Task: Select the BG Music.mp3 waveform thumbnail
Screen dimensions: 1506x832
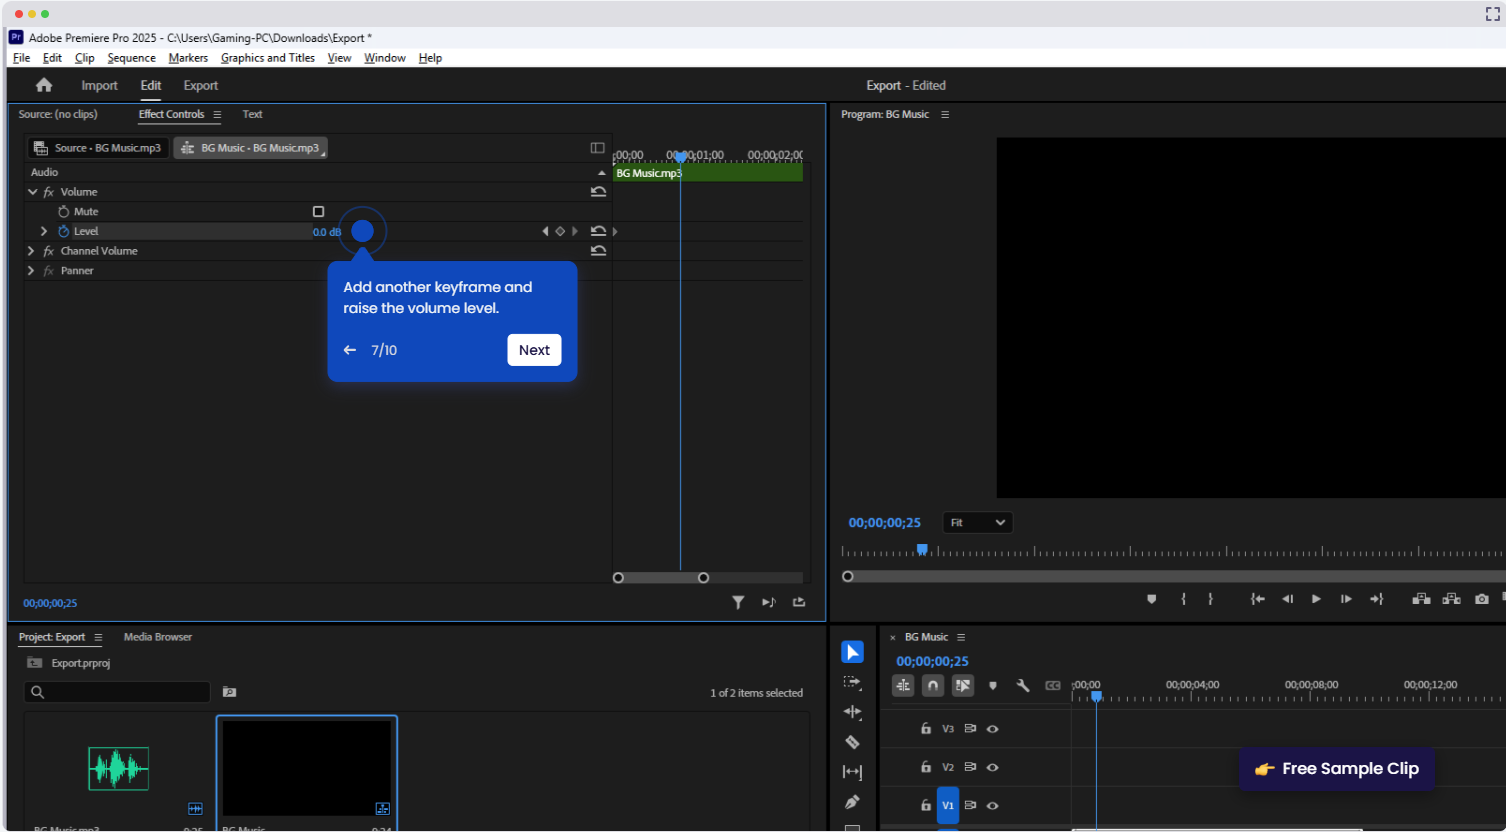Action: (x=118, y=768)
